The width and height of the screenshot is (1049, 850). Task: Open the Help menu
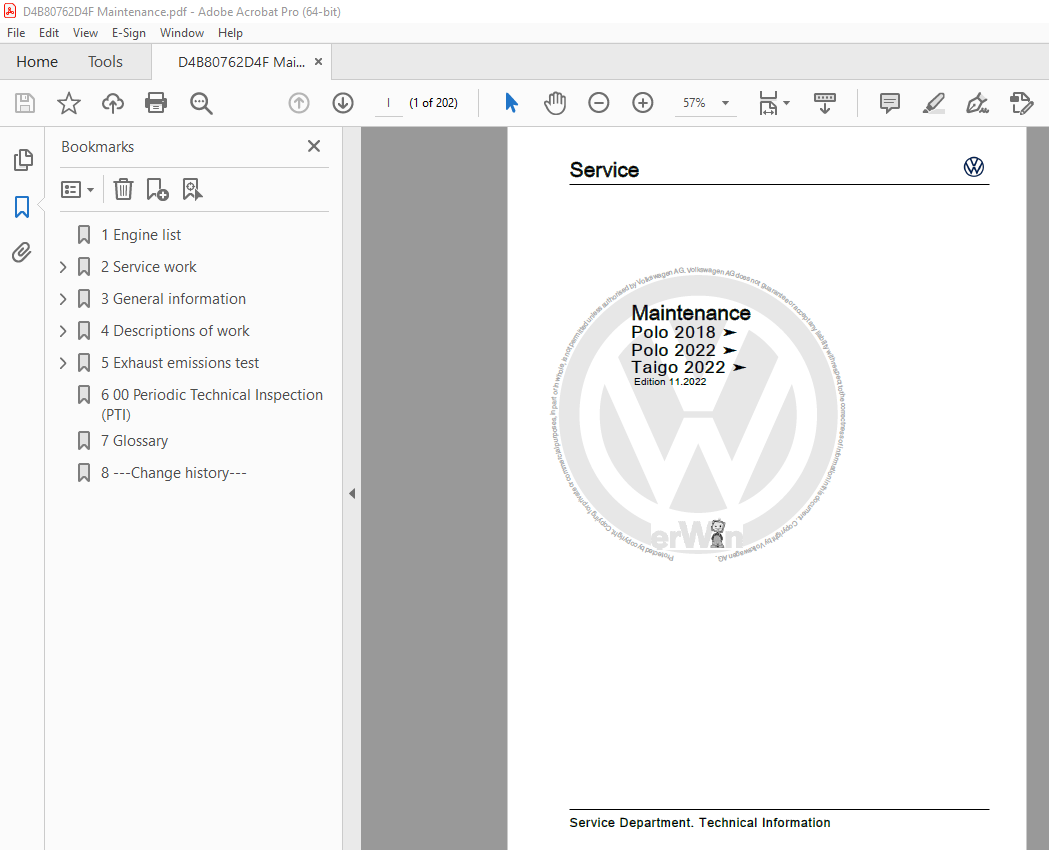(x=230, y=33)
